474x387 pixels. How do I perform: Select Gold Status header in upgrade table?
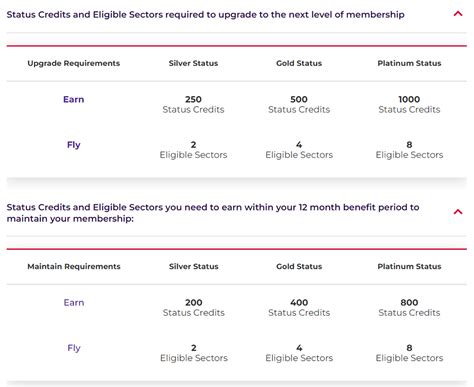[x=299, y=63]
